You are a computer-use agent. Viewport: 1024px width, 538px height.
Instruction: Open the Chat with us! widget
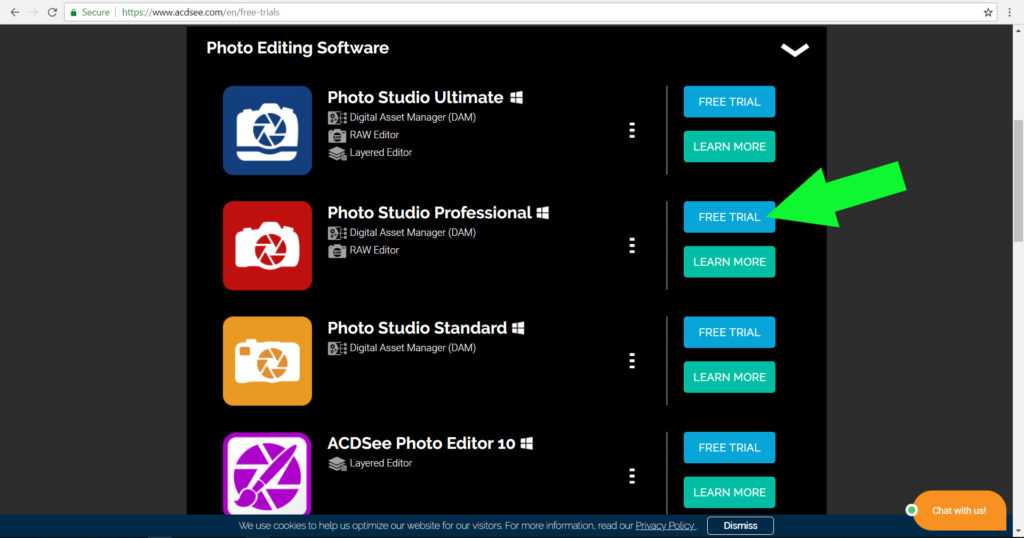pos(958,511)
